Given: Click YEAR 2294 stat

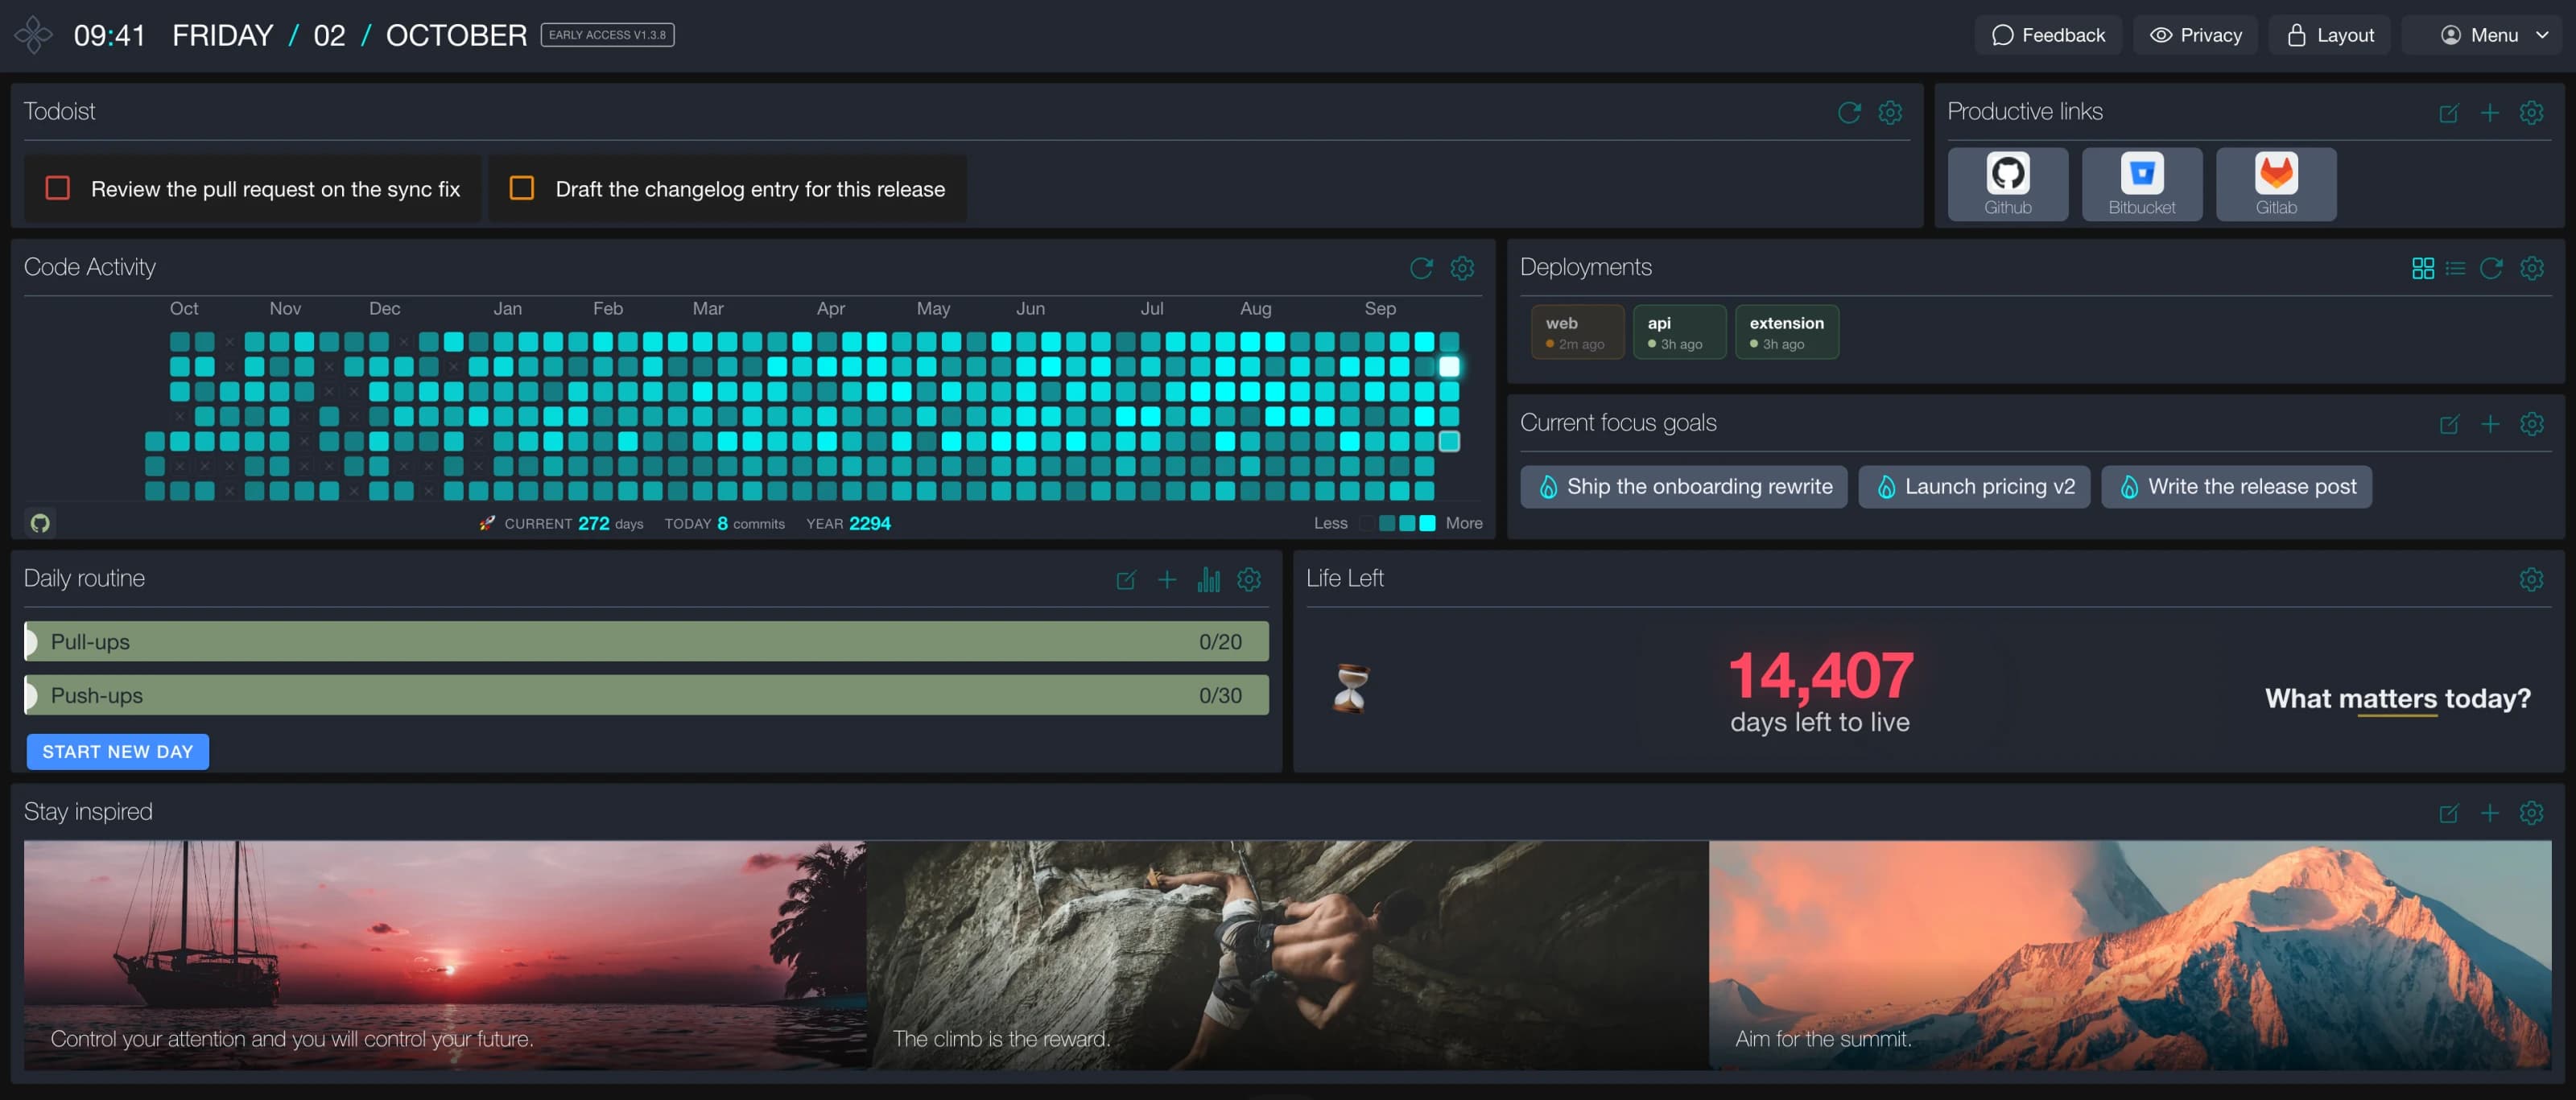Looking at the screenshot, I should (x=848, y=523).
